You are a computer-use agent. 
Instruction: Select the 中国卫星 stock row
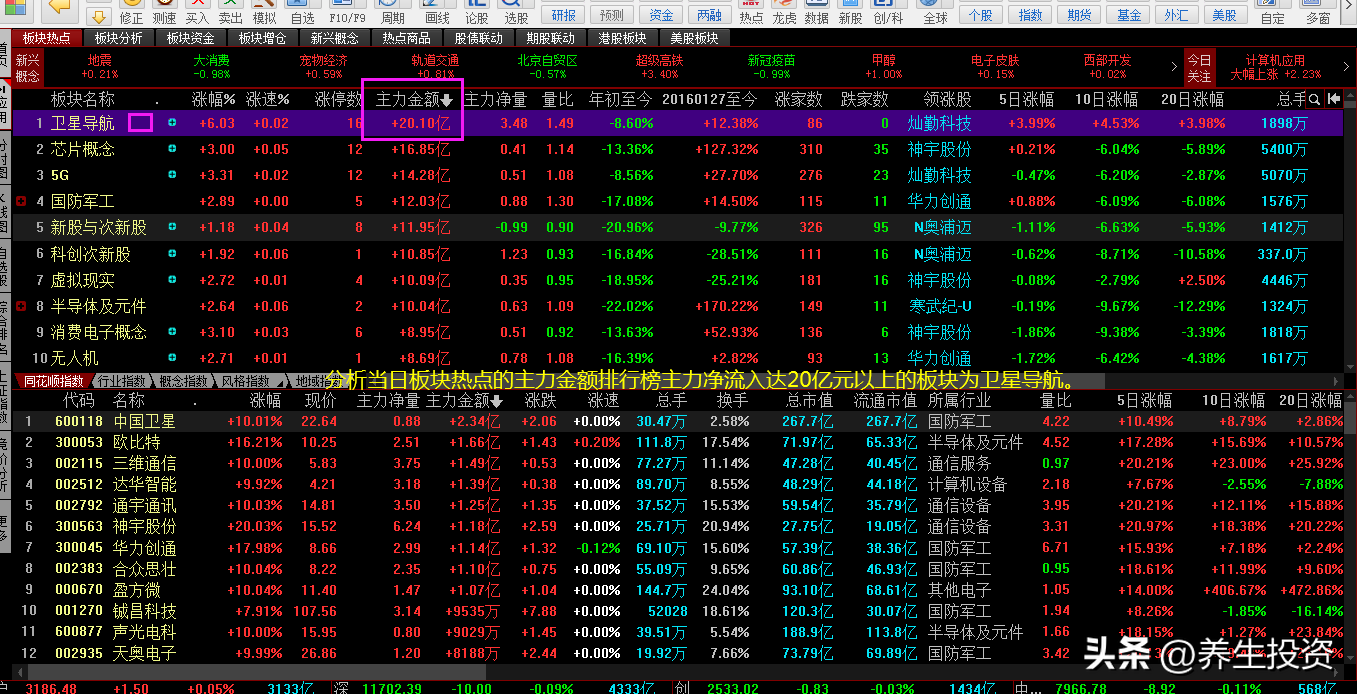click(678, 421)
